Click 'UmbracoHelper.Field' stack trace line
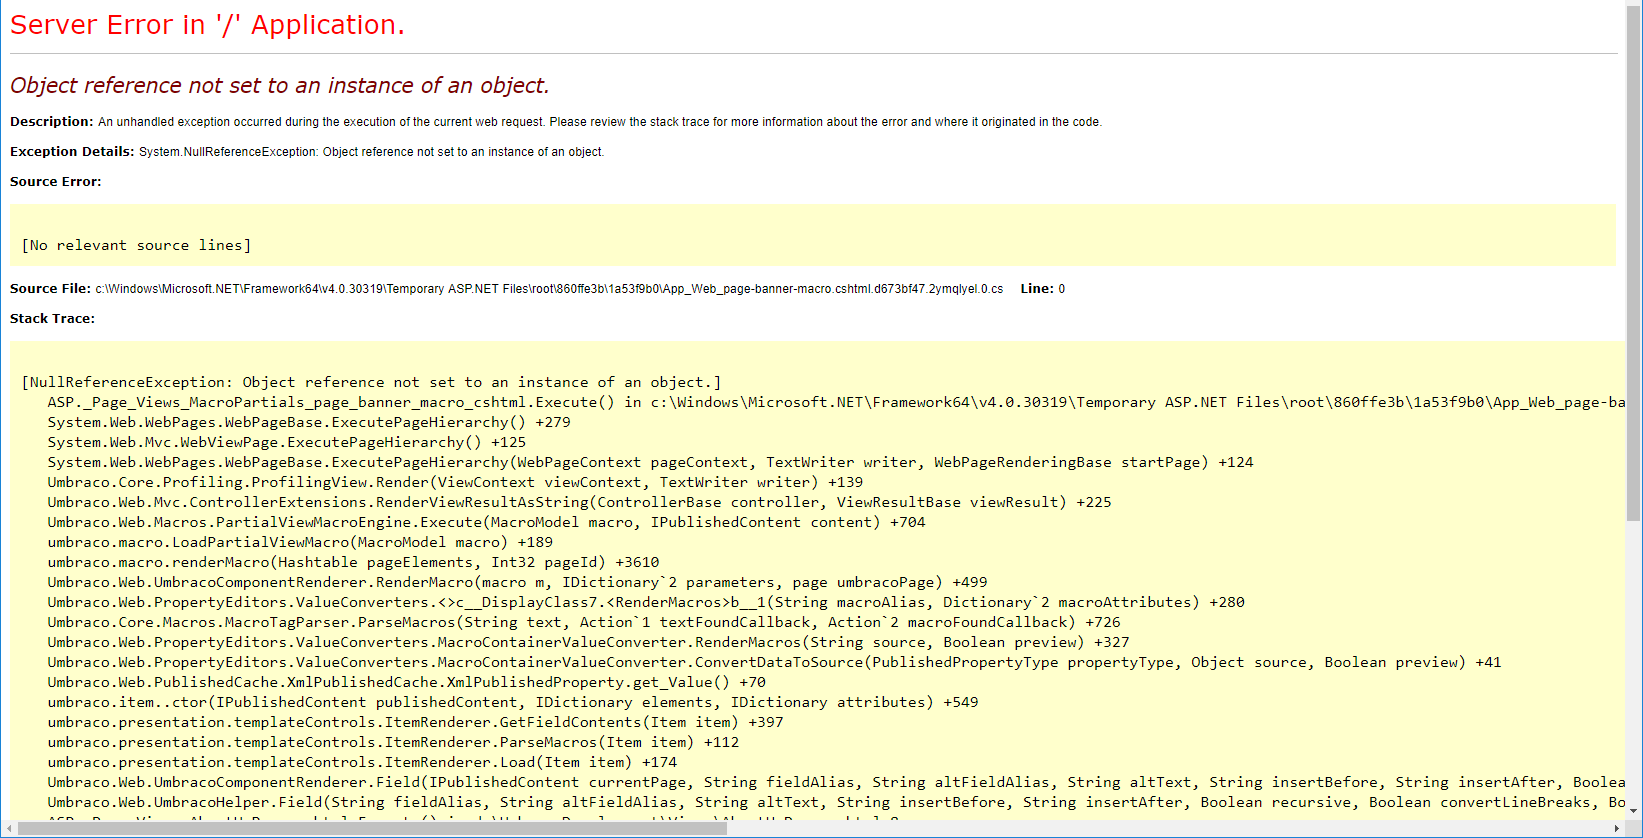The width and height of the screenshot is (1643, 838). 836,802
